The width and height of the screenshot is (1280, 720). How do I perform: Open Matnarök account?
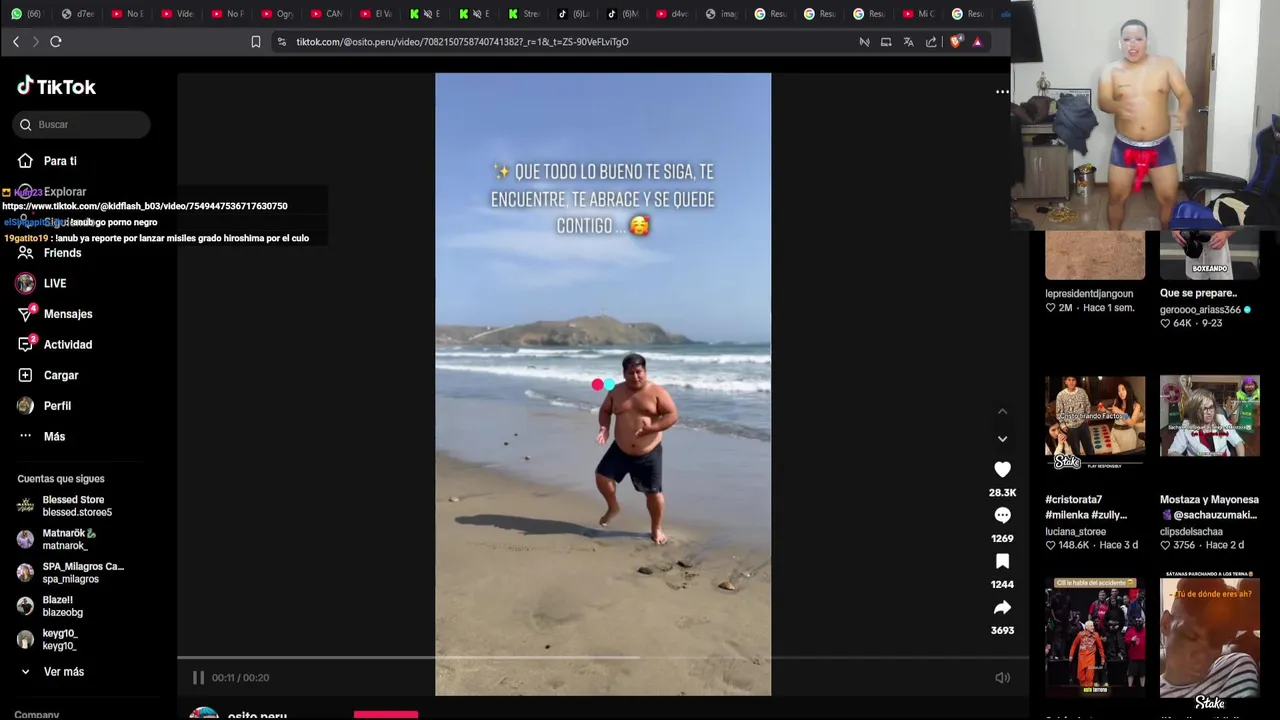point(68,540)
